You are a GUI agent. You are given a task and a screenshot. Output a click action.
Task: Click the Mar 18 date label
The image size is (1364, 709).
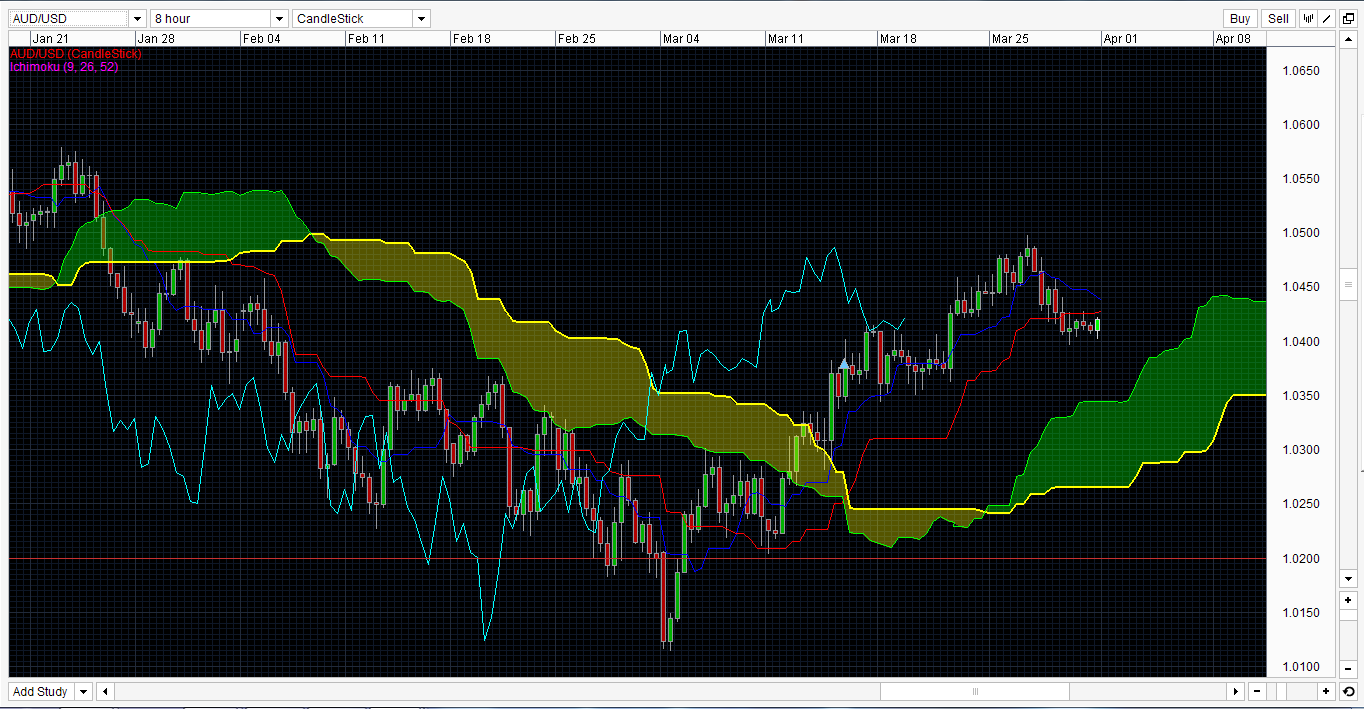898,38
